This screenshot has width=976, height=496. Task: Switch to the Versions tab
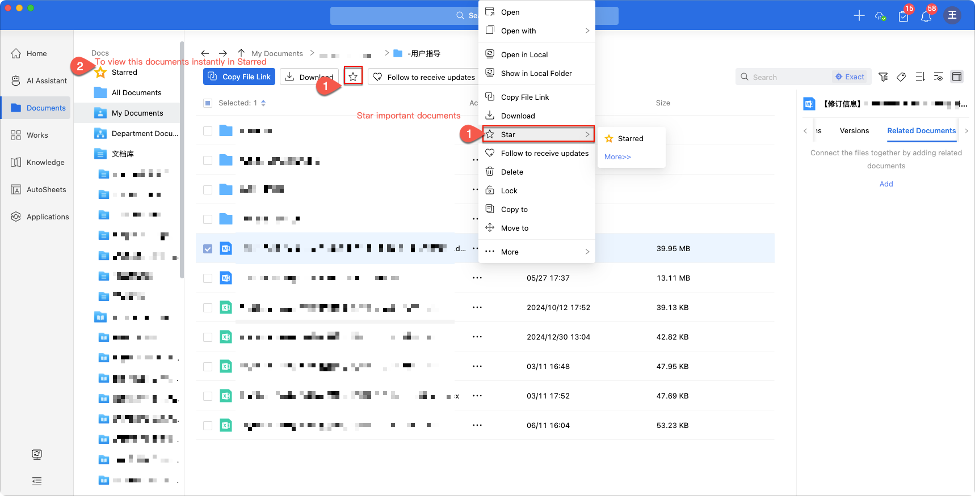(854, 130)
